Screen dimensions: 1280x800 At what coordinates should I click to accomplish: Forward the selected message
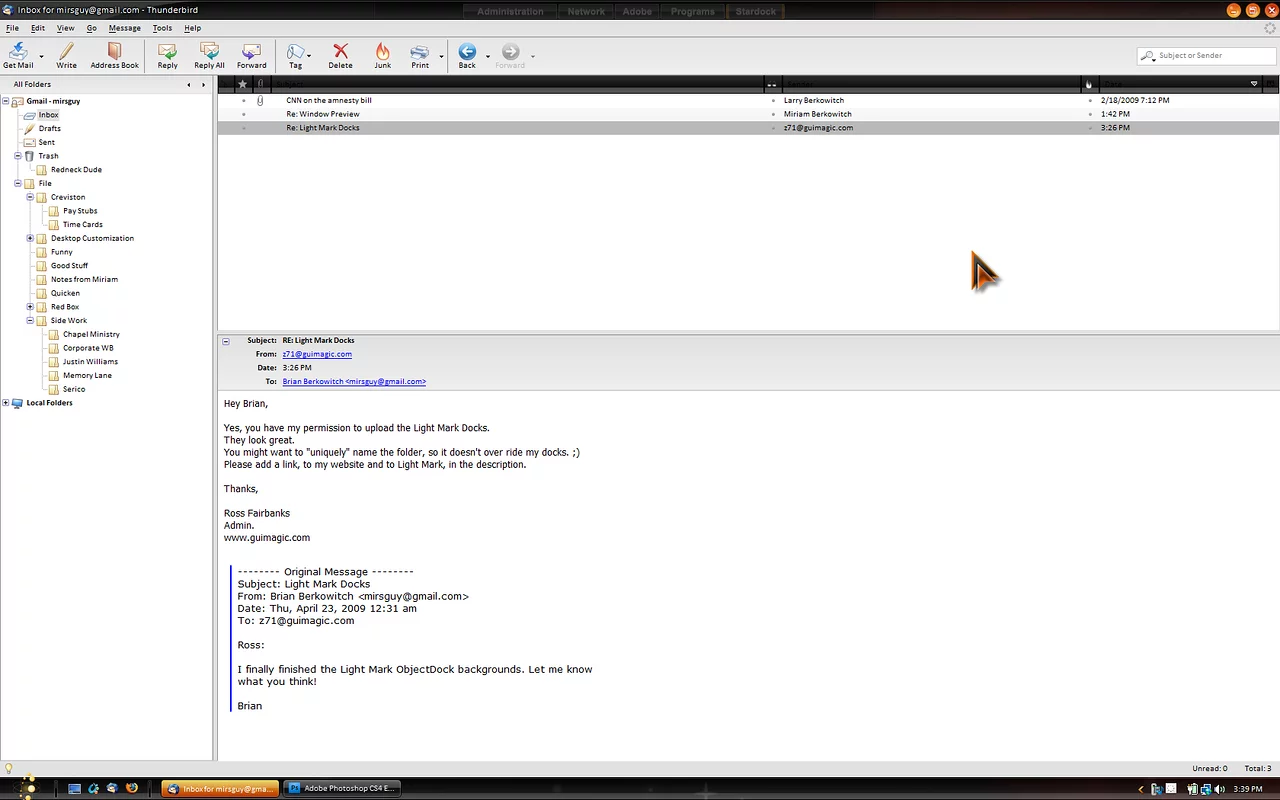pyautogui.click(x=252, y=54)
